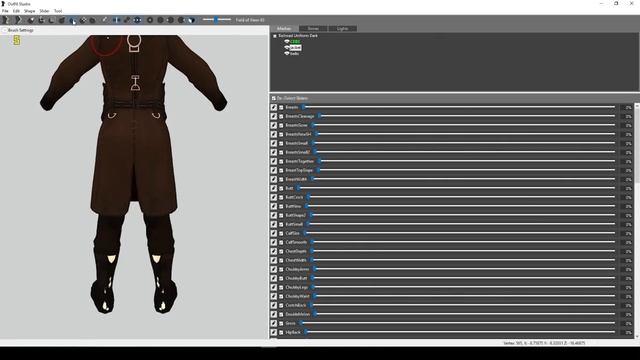The width and height of the screenshot is (640, 360).
Task: Open the Slider menu
Action: (44, 11)
